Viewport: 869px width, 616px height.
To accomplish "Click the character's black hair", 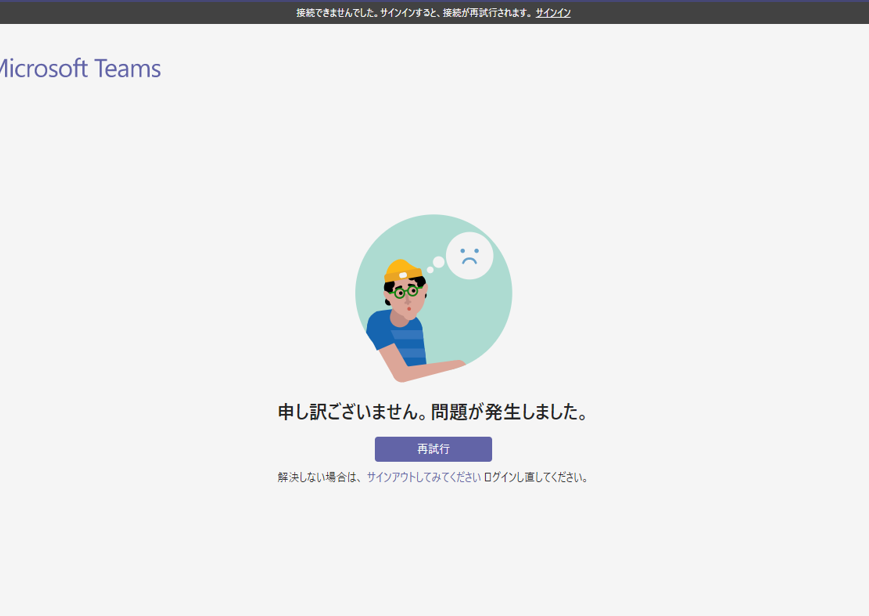I will [x=390, y=288].
